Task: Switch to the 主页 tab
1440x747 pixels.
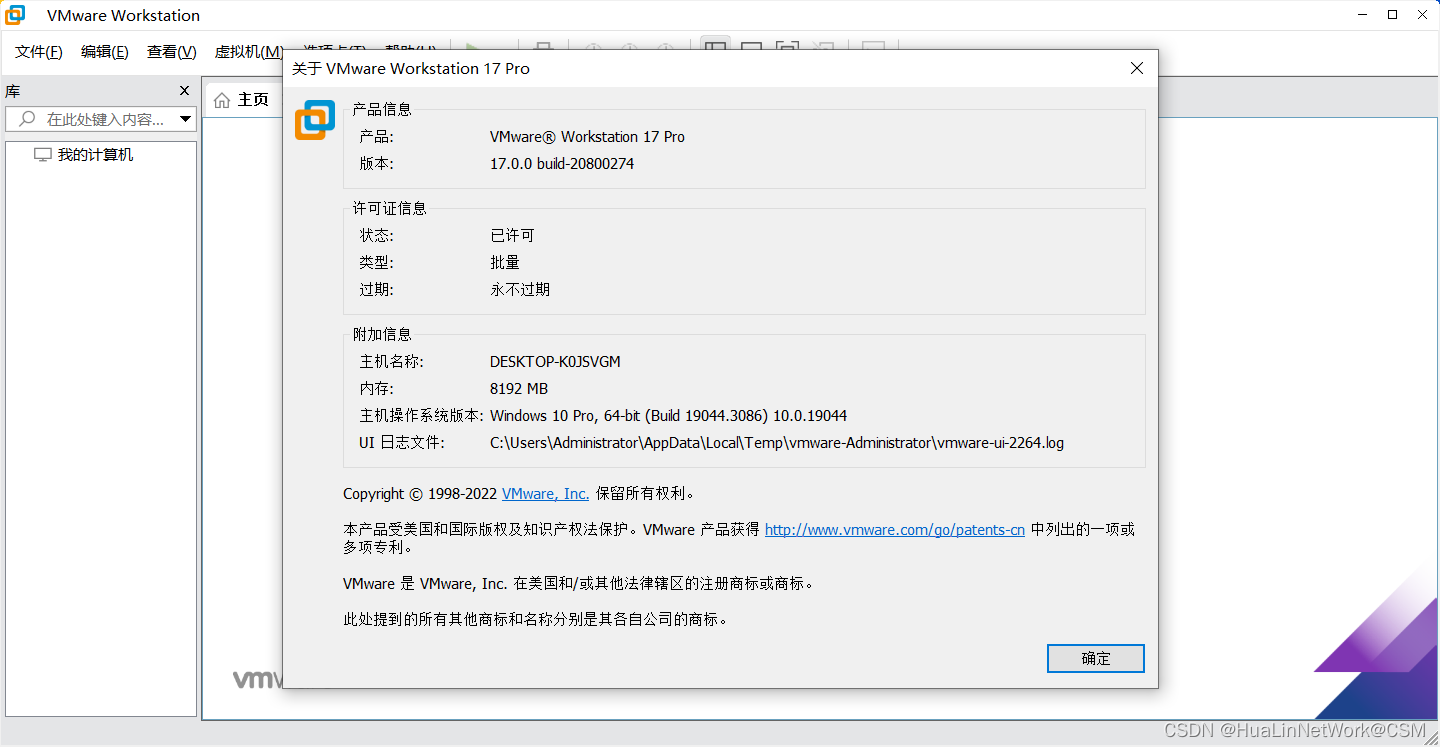Action: pos(242,100)
